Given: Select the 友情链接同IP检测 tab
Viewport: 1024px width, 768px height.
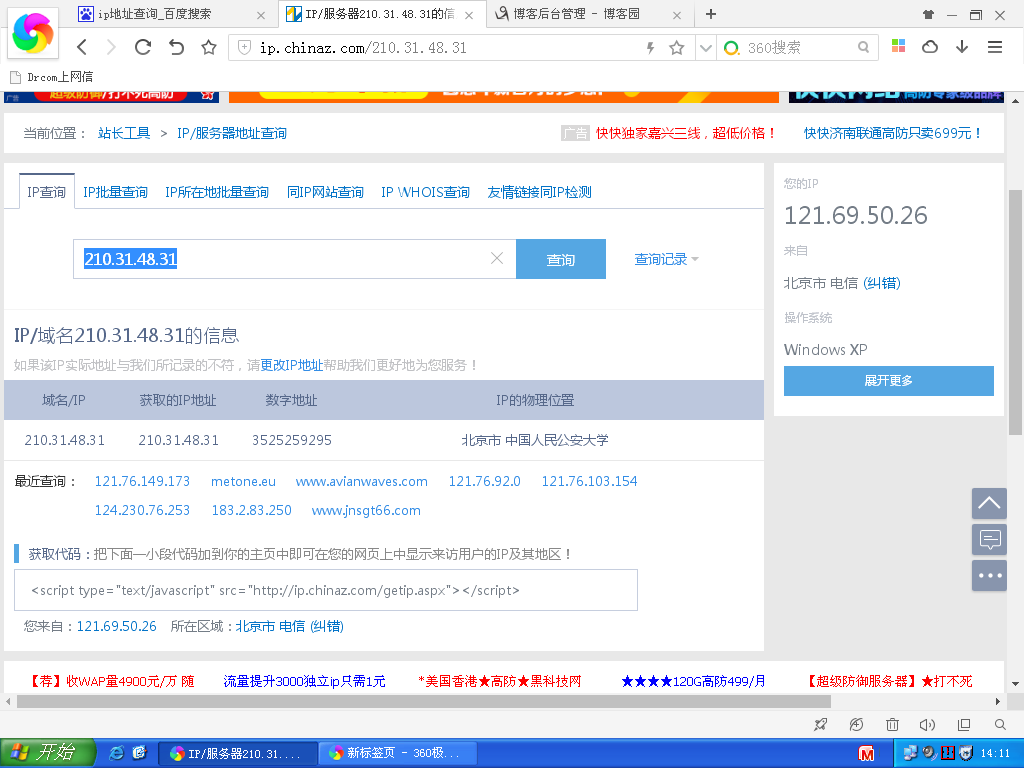Looking at the screenshot, I should pos(539,192).
